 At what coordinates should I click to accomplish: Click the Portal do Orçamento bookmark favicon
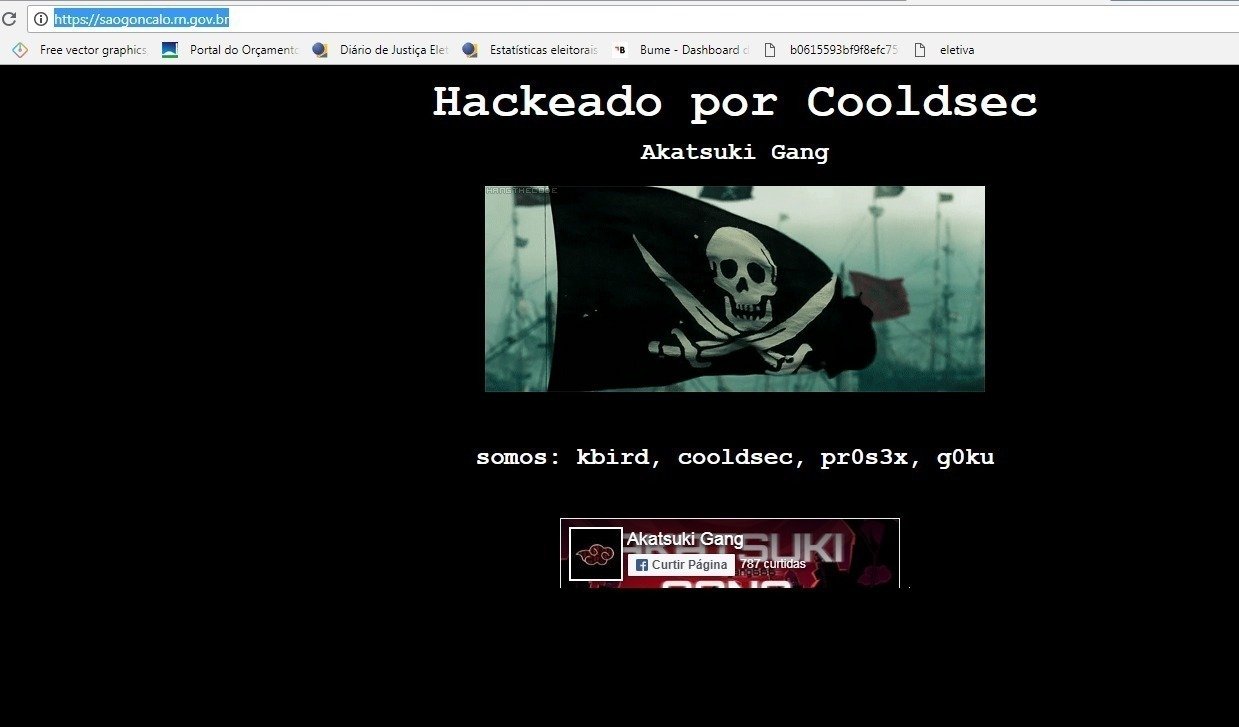[x=170, y=50]
